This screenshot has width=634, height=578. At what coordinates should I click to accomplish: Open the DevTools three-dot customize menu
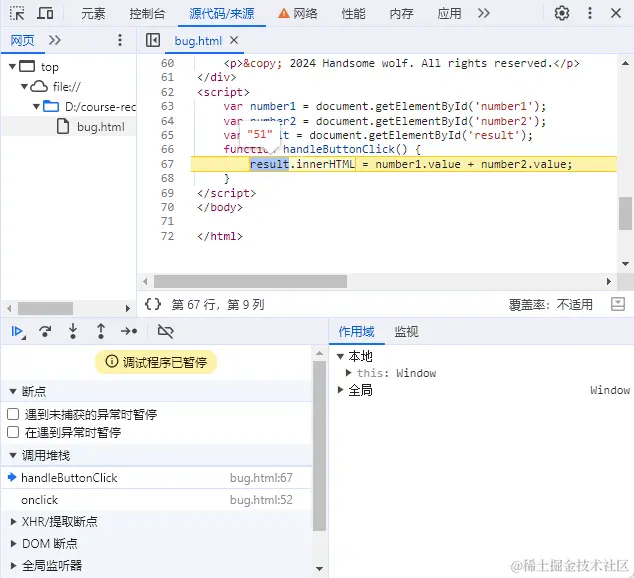coord(590,13)
